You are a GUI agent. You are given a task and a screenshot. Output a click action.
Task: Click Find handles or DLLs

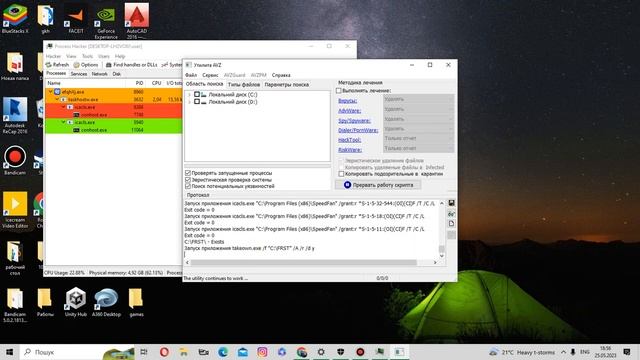131,65
